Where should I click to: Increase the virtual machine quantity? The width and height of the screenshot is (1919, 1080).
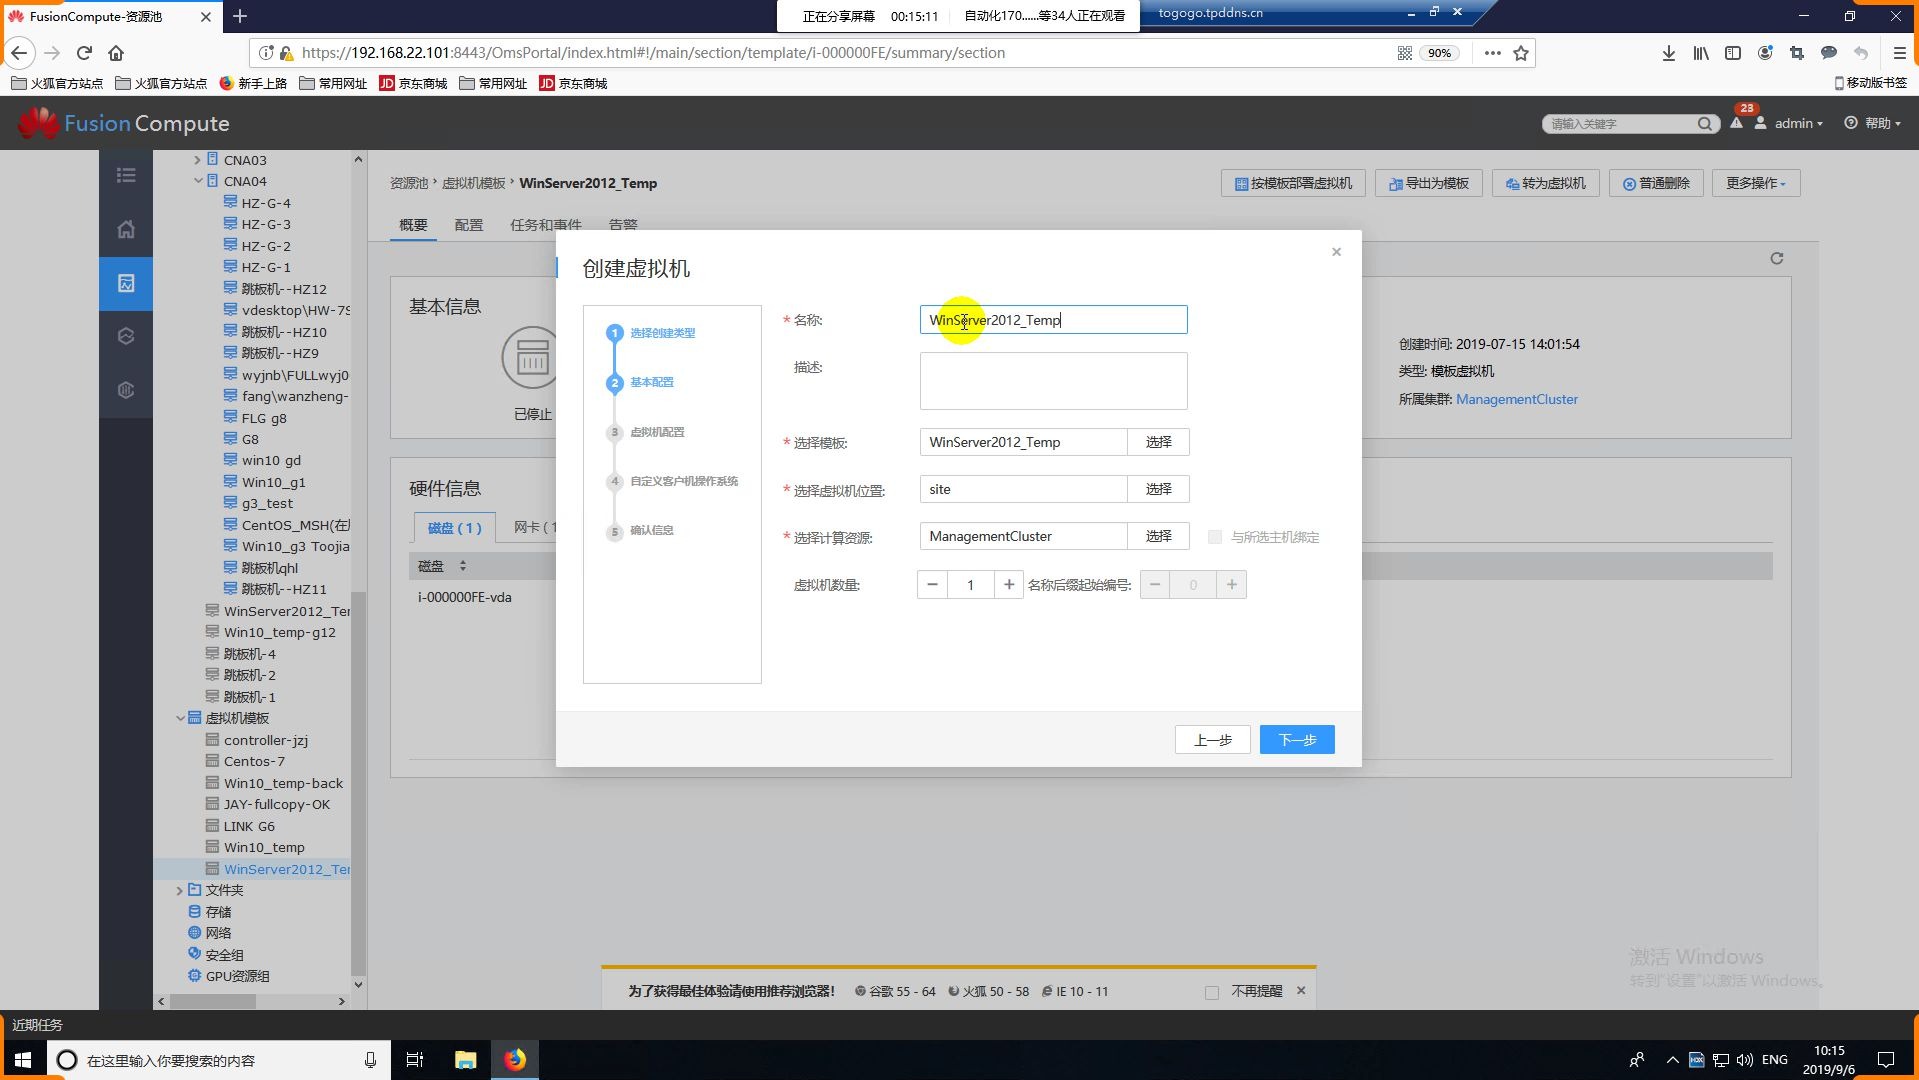(1008, 585)
